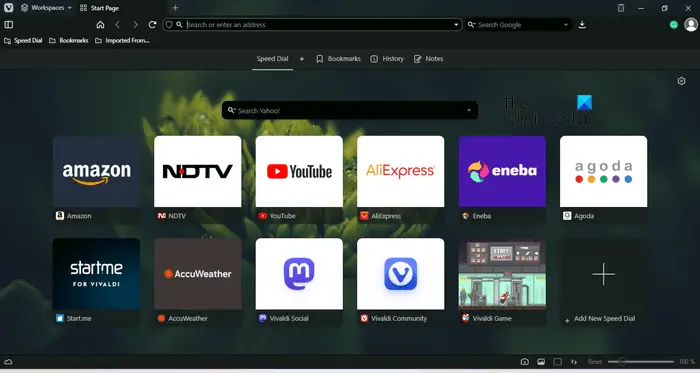Toggle the side panel icon
This screenshot has width=700, height=373.
tap(8, 25)
